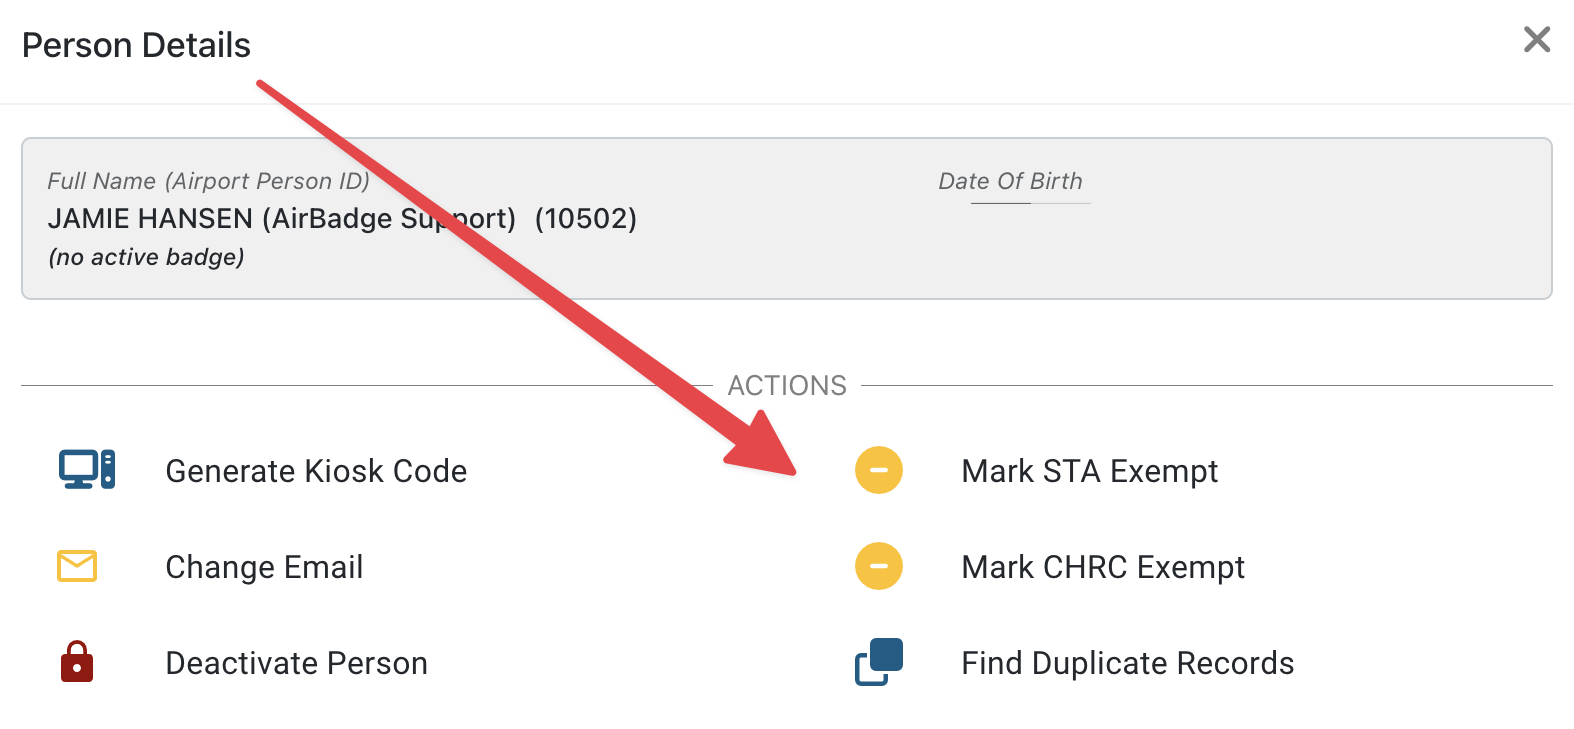Click the blue duplicate records icon

tap(879, 662)
